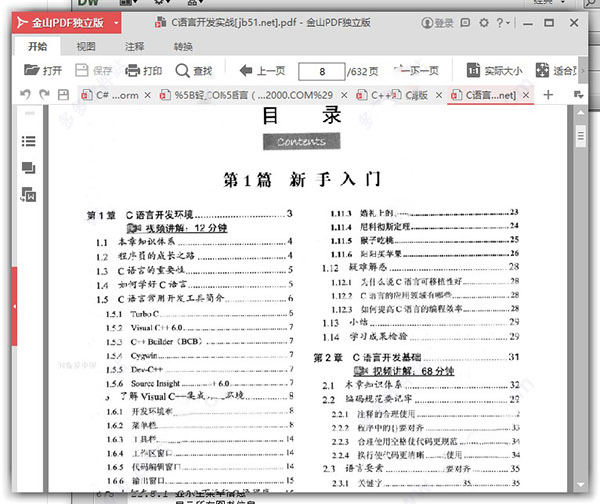Click the 1.5.1 Turbo C contents entry
The image size is (600, 504).
click(199, 314)
